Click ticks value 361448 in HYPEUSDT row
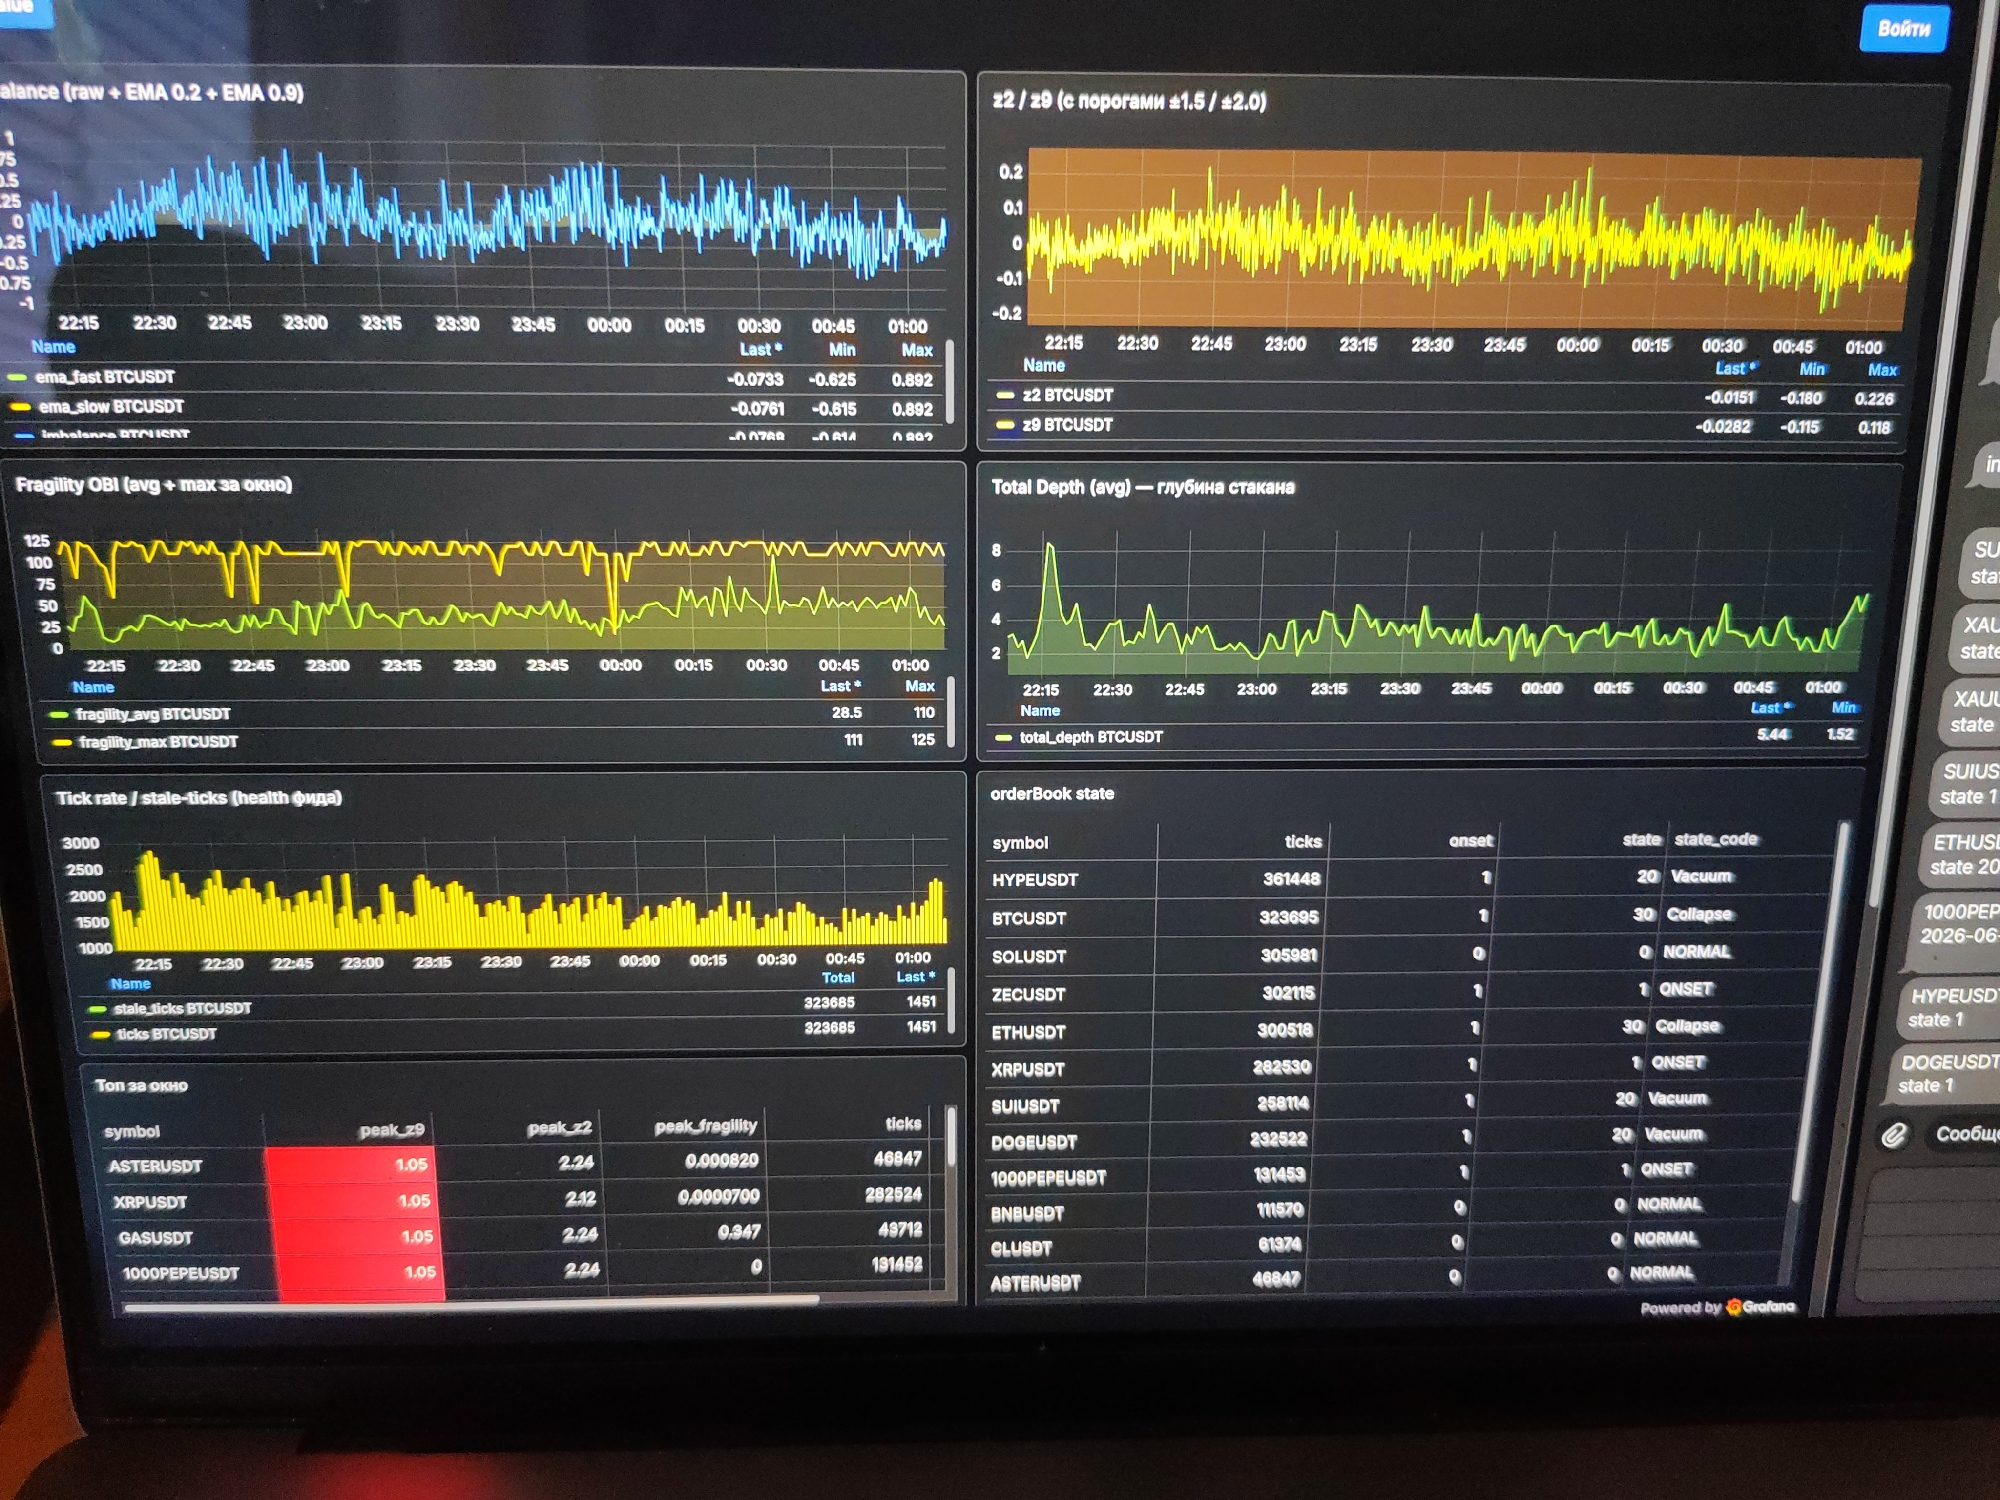The height and width of the screenshot is (1500, 2000). [x=1291, y=879]
